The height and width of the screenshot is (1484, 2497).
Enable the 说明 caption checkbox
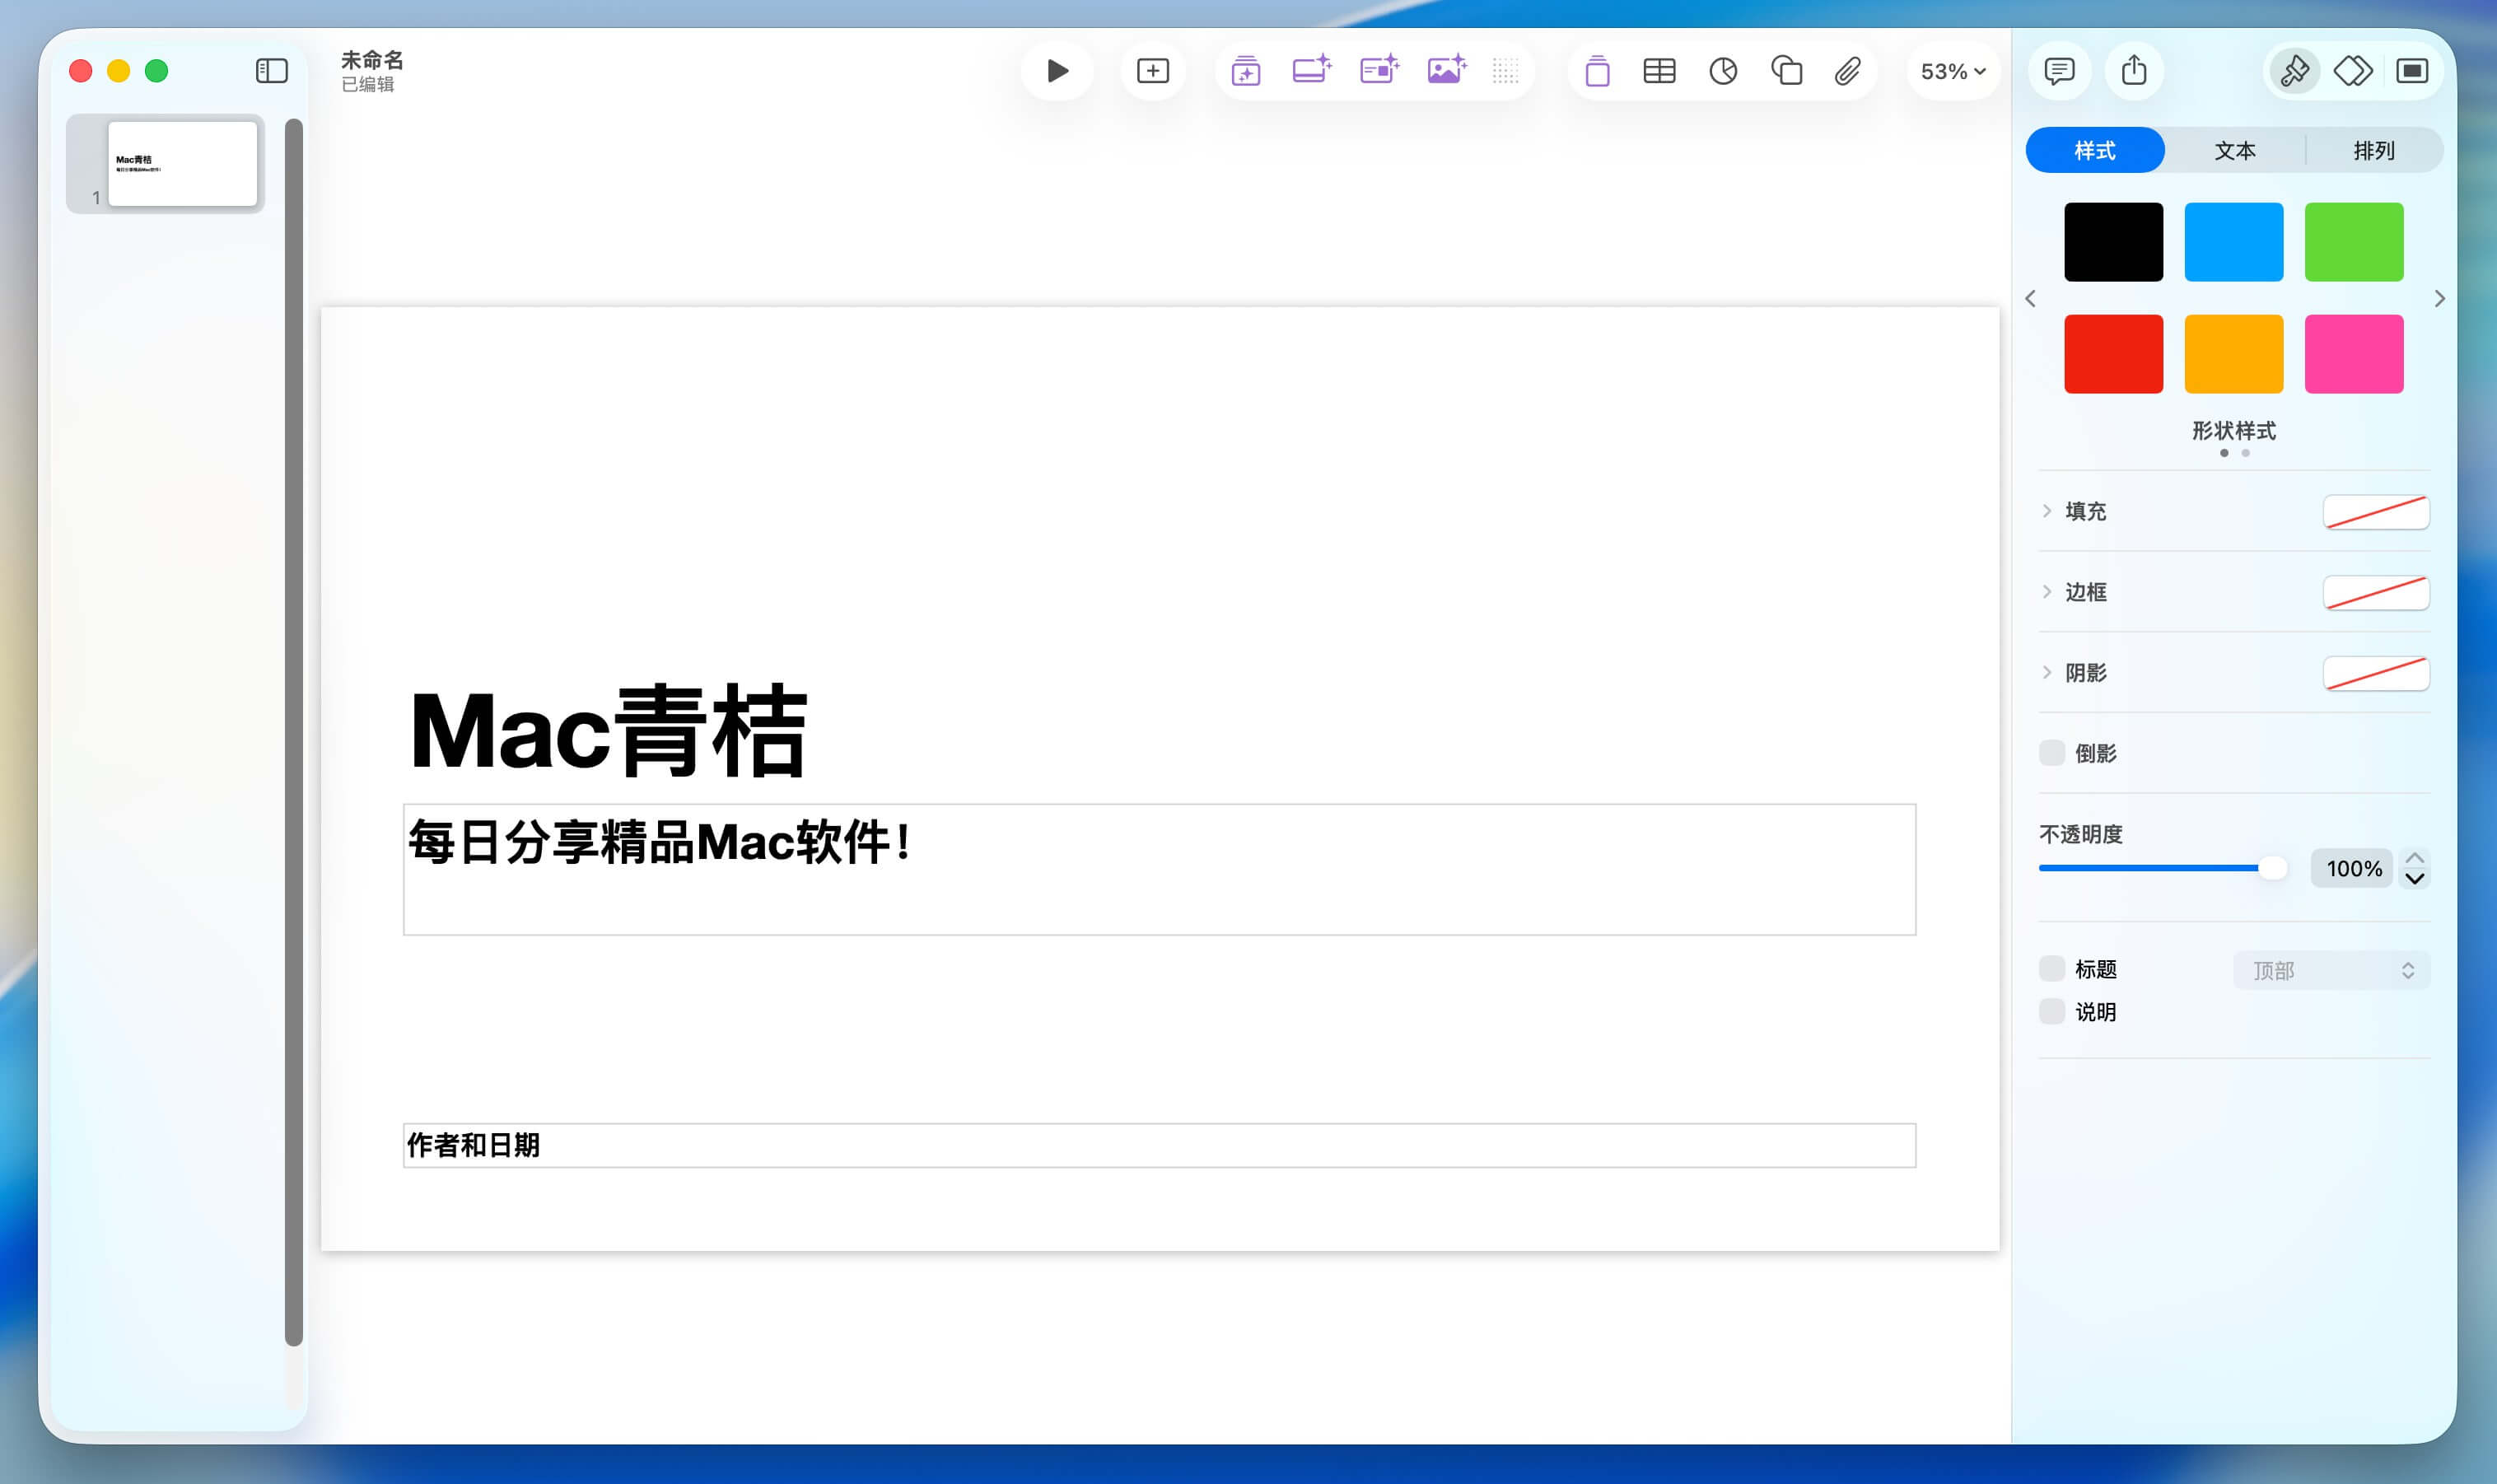[x=2052, y=1011]
